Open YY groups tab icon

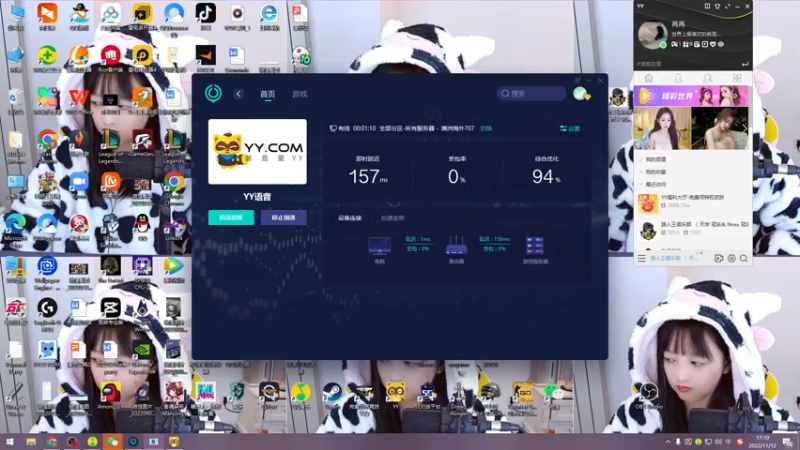[x=708, y=78]
